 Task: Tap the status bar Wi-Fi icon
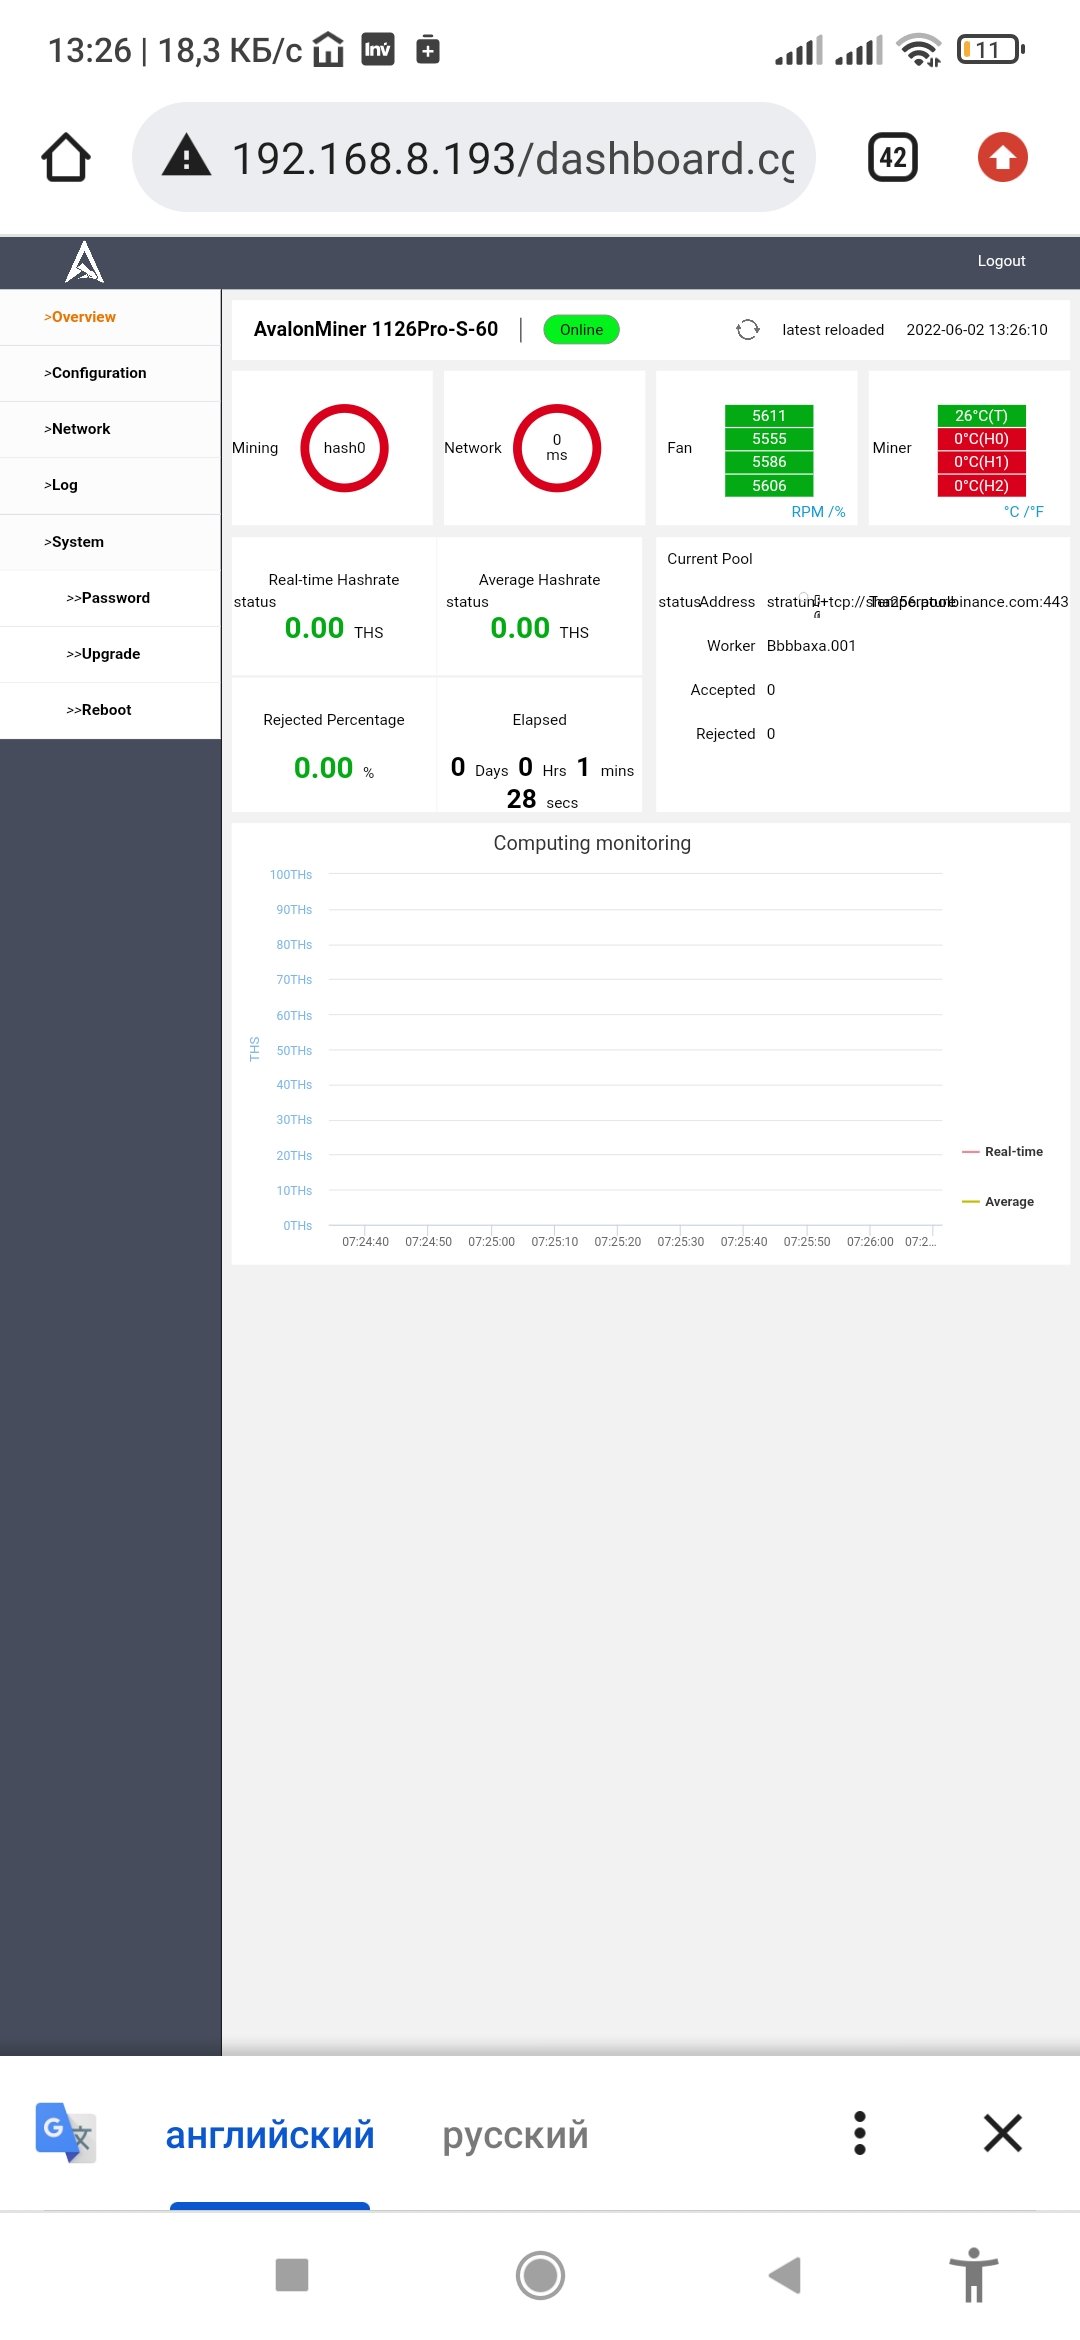pyautogui.click(x=919, y=49)
